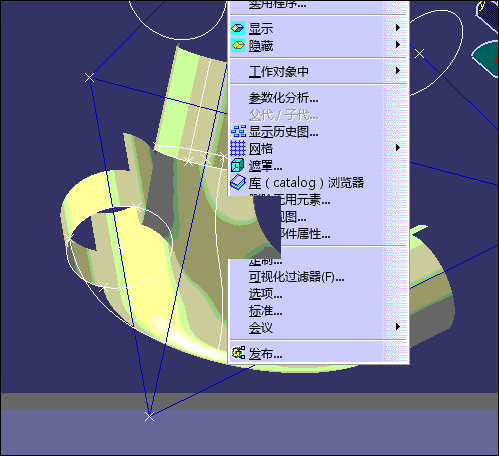Screen dimensions: 499x456
Task: Select the bottom vertex where blue lines converge
Action: (149, 416)
